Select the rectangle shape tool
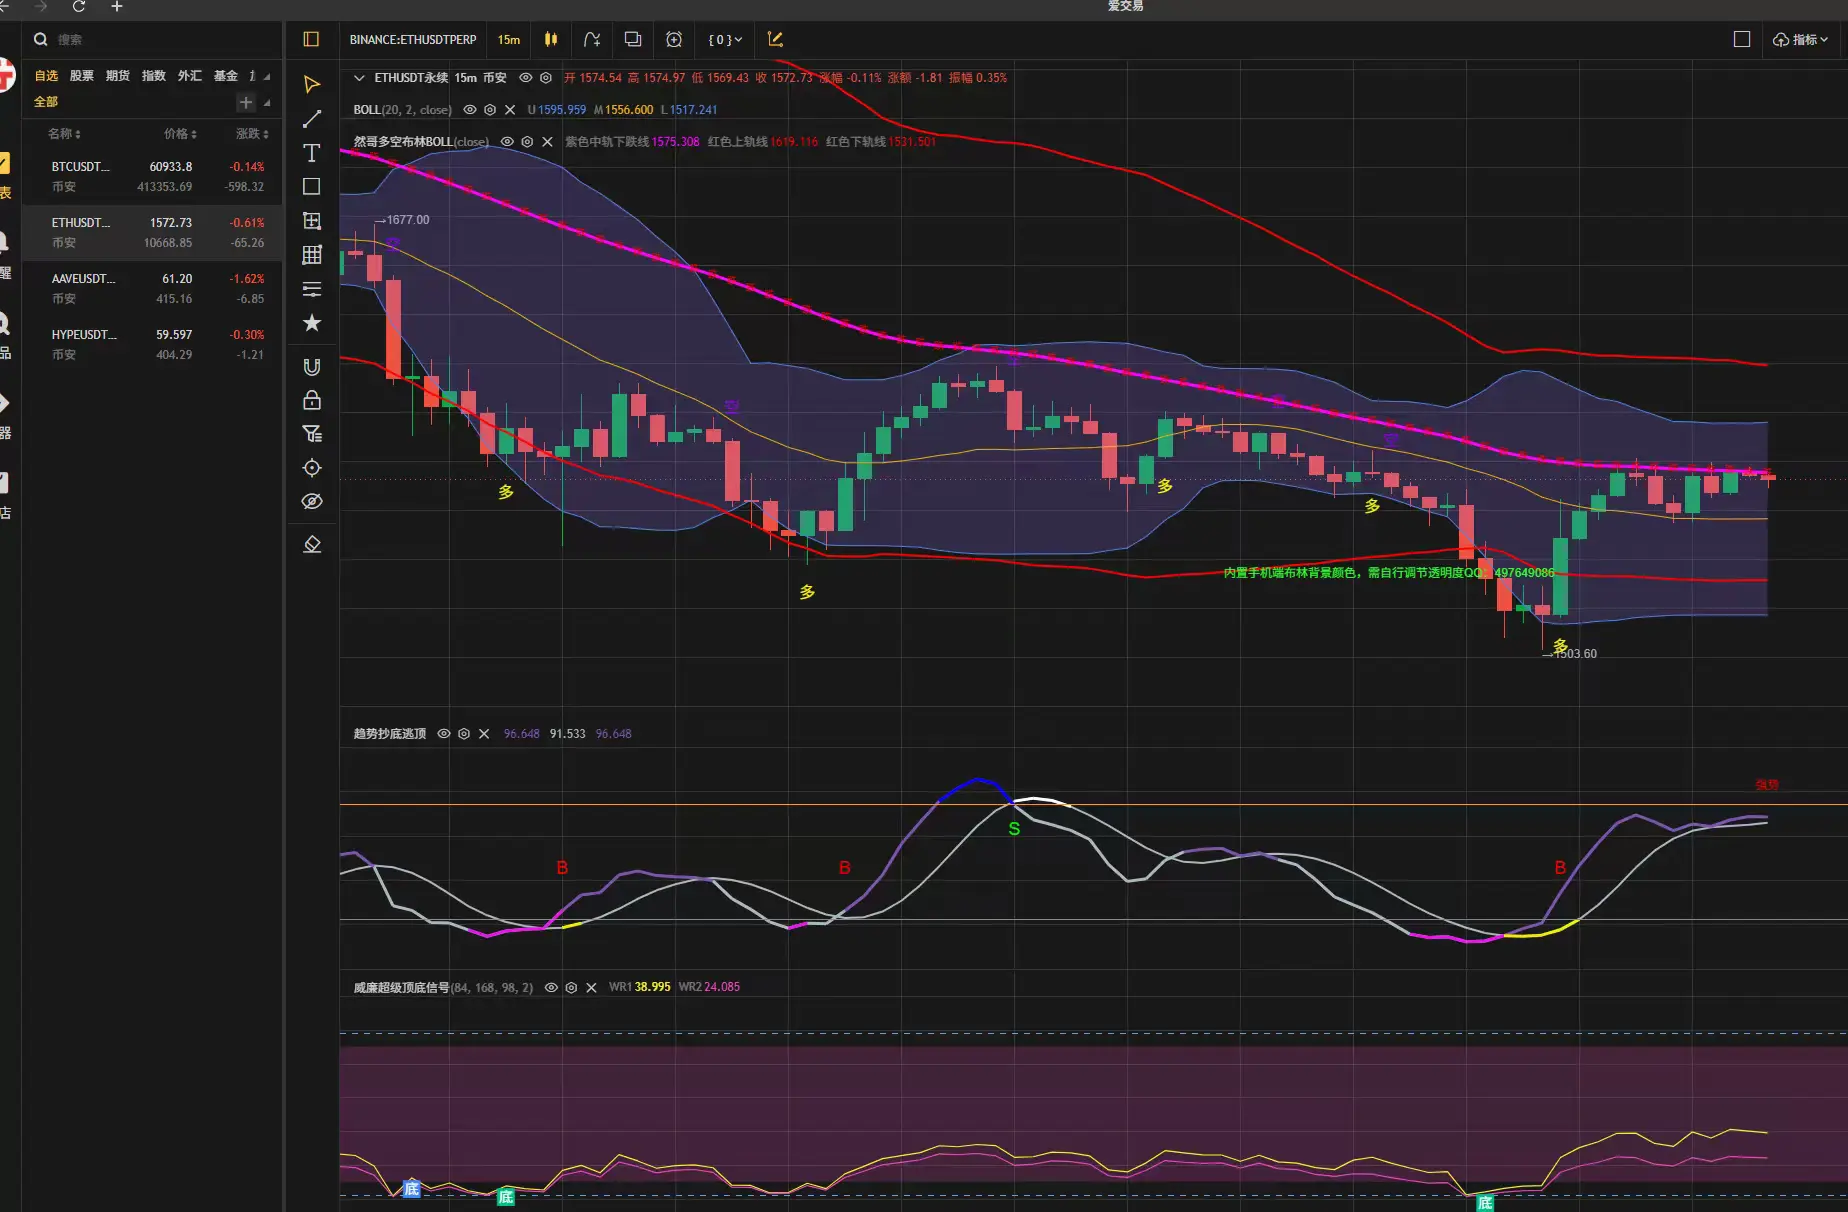 pyautogui.click(x=312, y=187)
